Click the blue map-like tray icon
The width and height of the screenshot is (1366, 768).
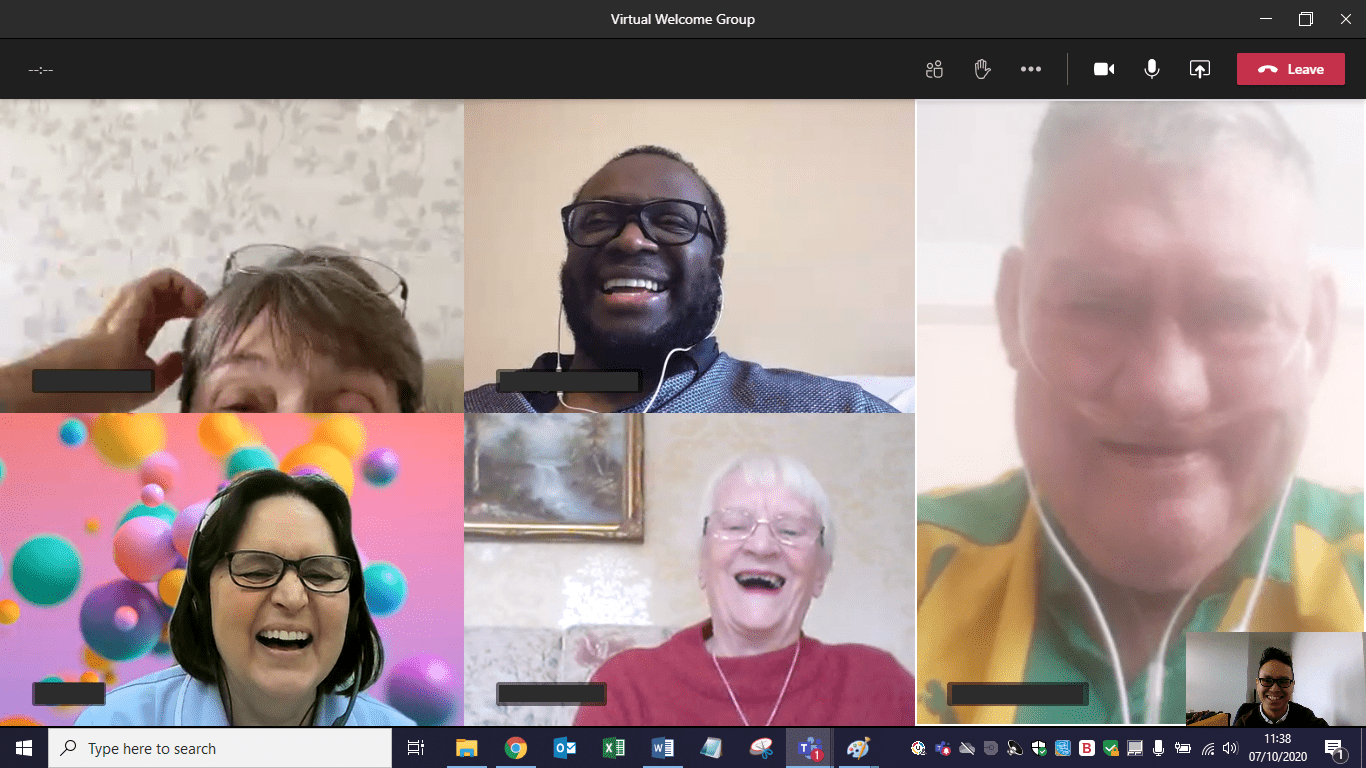(1063, 748)
